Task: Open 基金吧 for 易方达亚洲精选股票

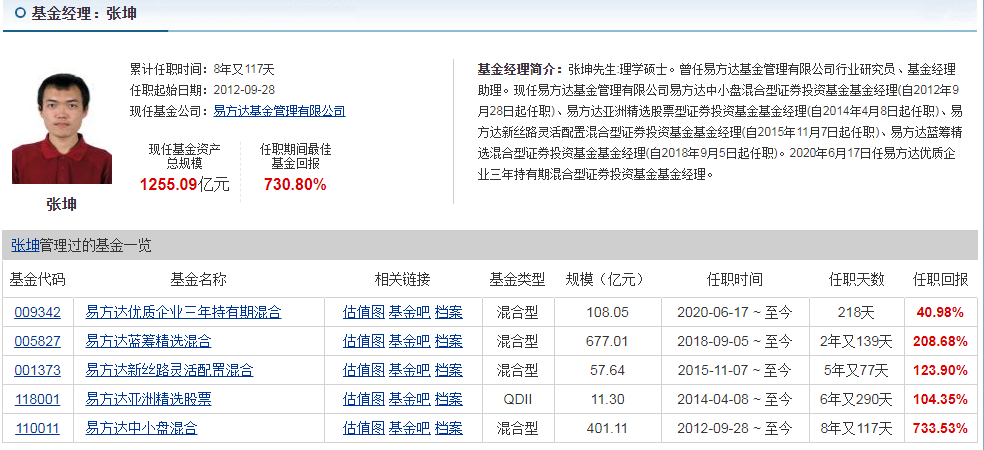Action: [410, 399]
